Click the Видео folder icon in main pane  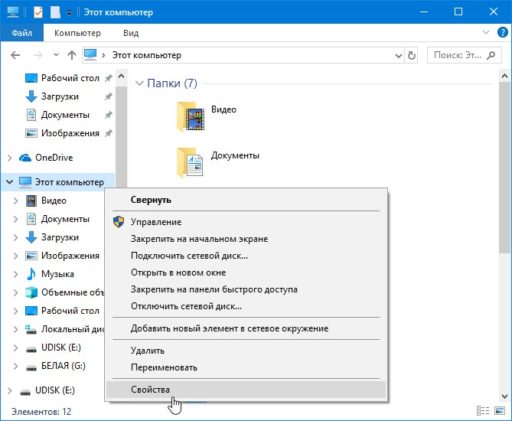[190, 117]
